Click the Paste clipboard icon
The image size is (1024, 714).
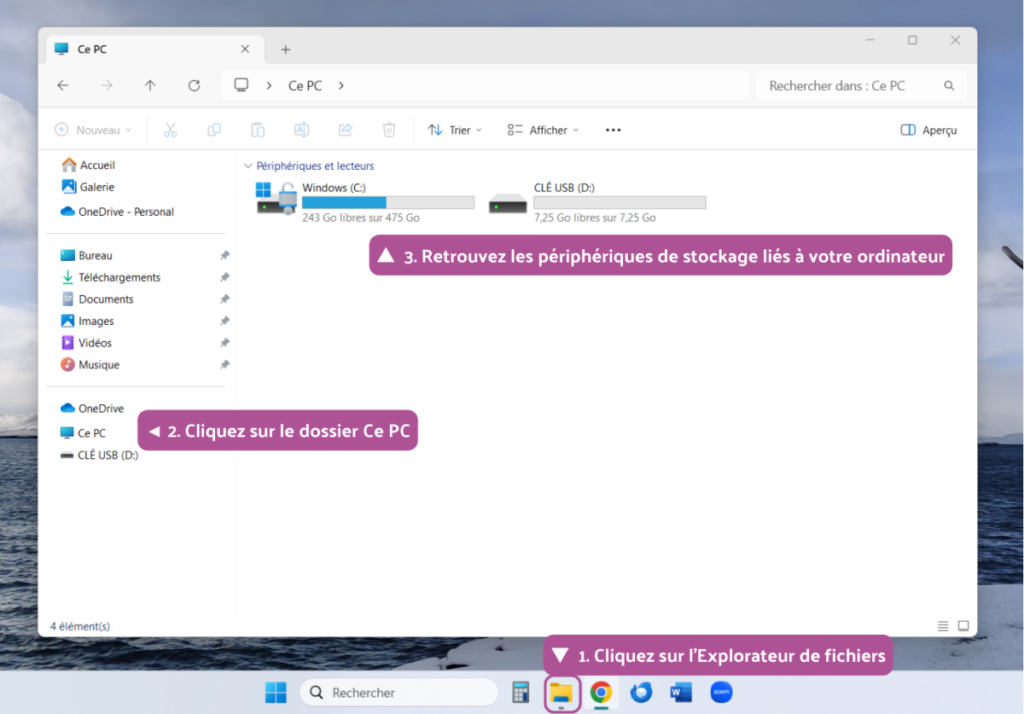tap(258, 130)
